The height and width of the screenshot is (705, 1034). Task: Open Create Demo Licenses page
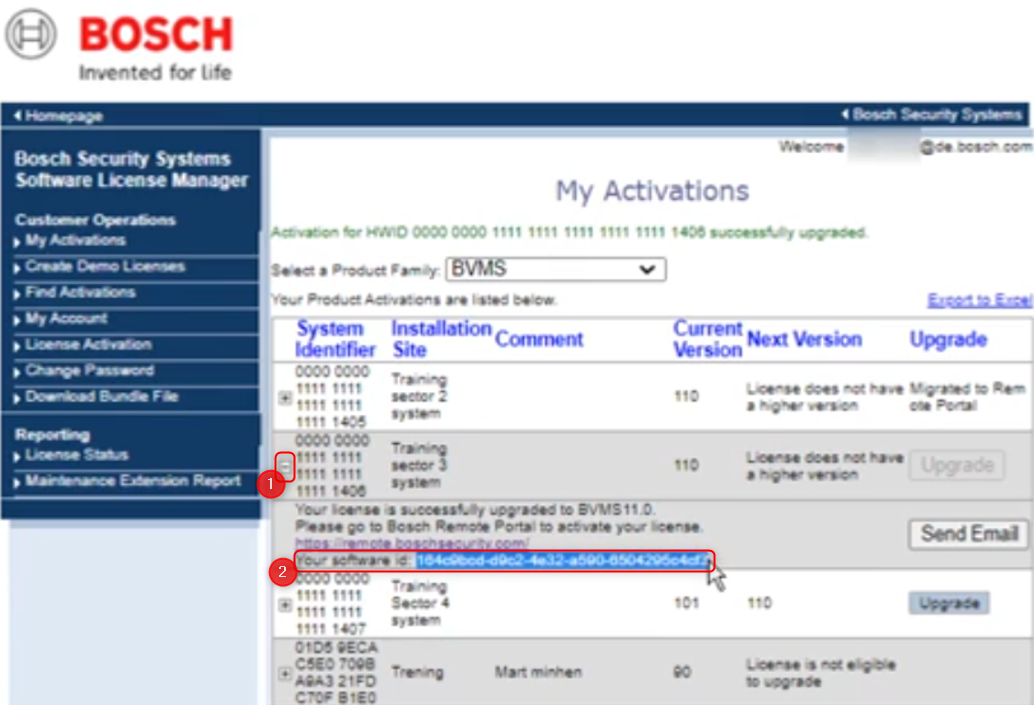point(105,267)
